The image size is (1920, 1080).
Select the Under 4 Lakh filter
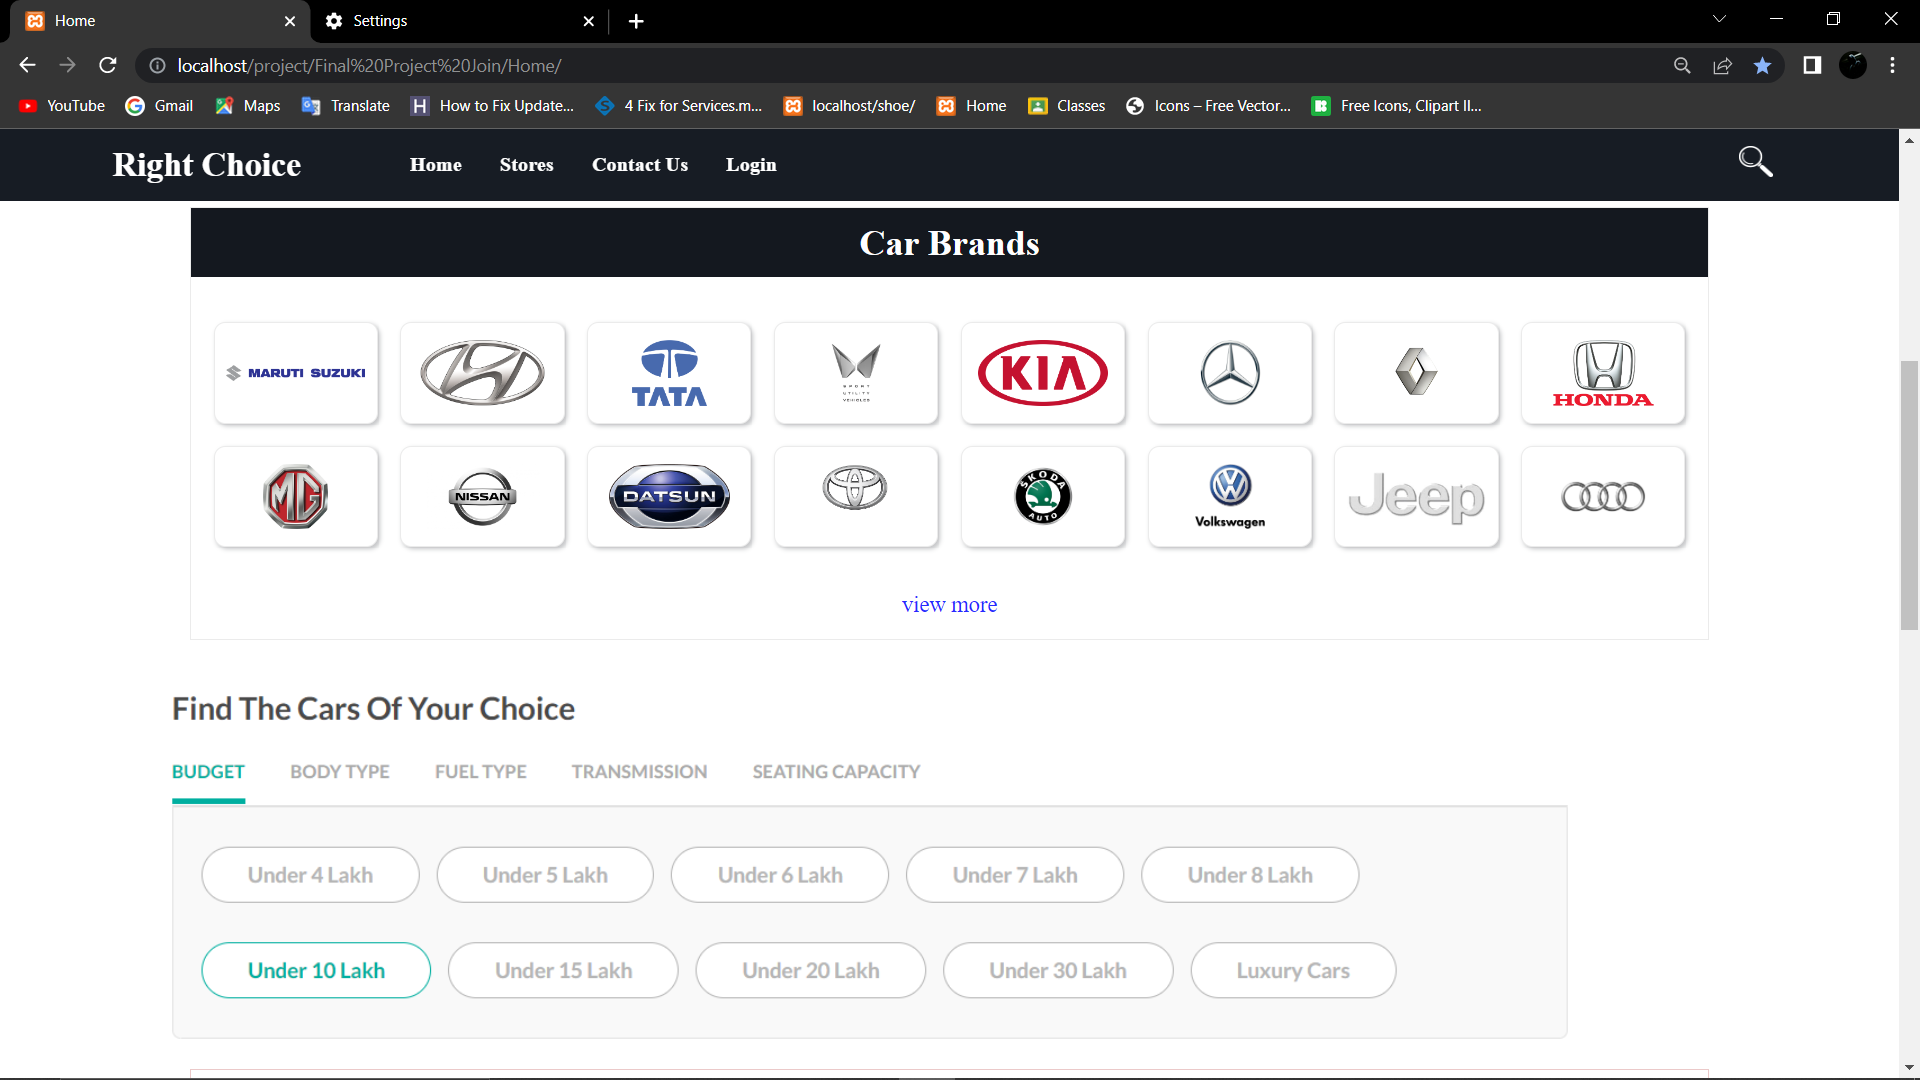click(x=310, y=874)
